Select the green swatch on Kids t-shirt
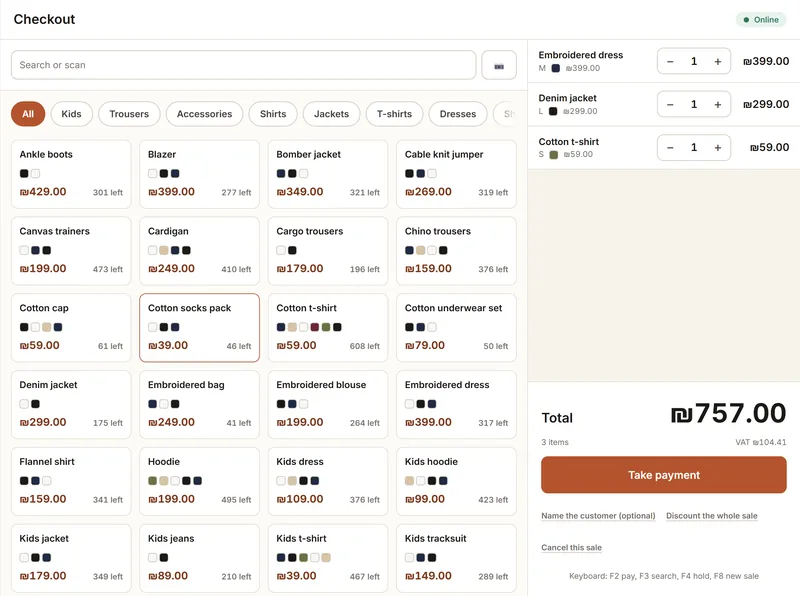The height and width of the screenshot is (596, 800). point(304,558)
